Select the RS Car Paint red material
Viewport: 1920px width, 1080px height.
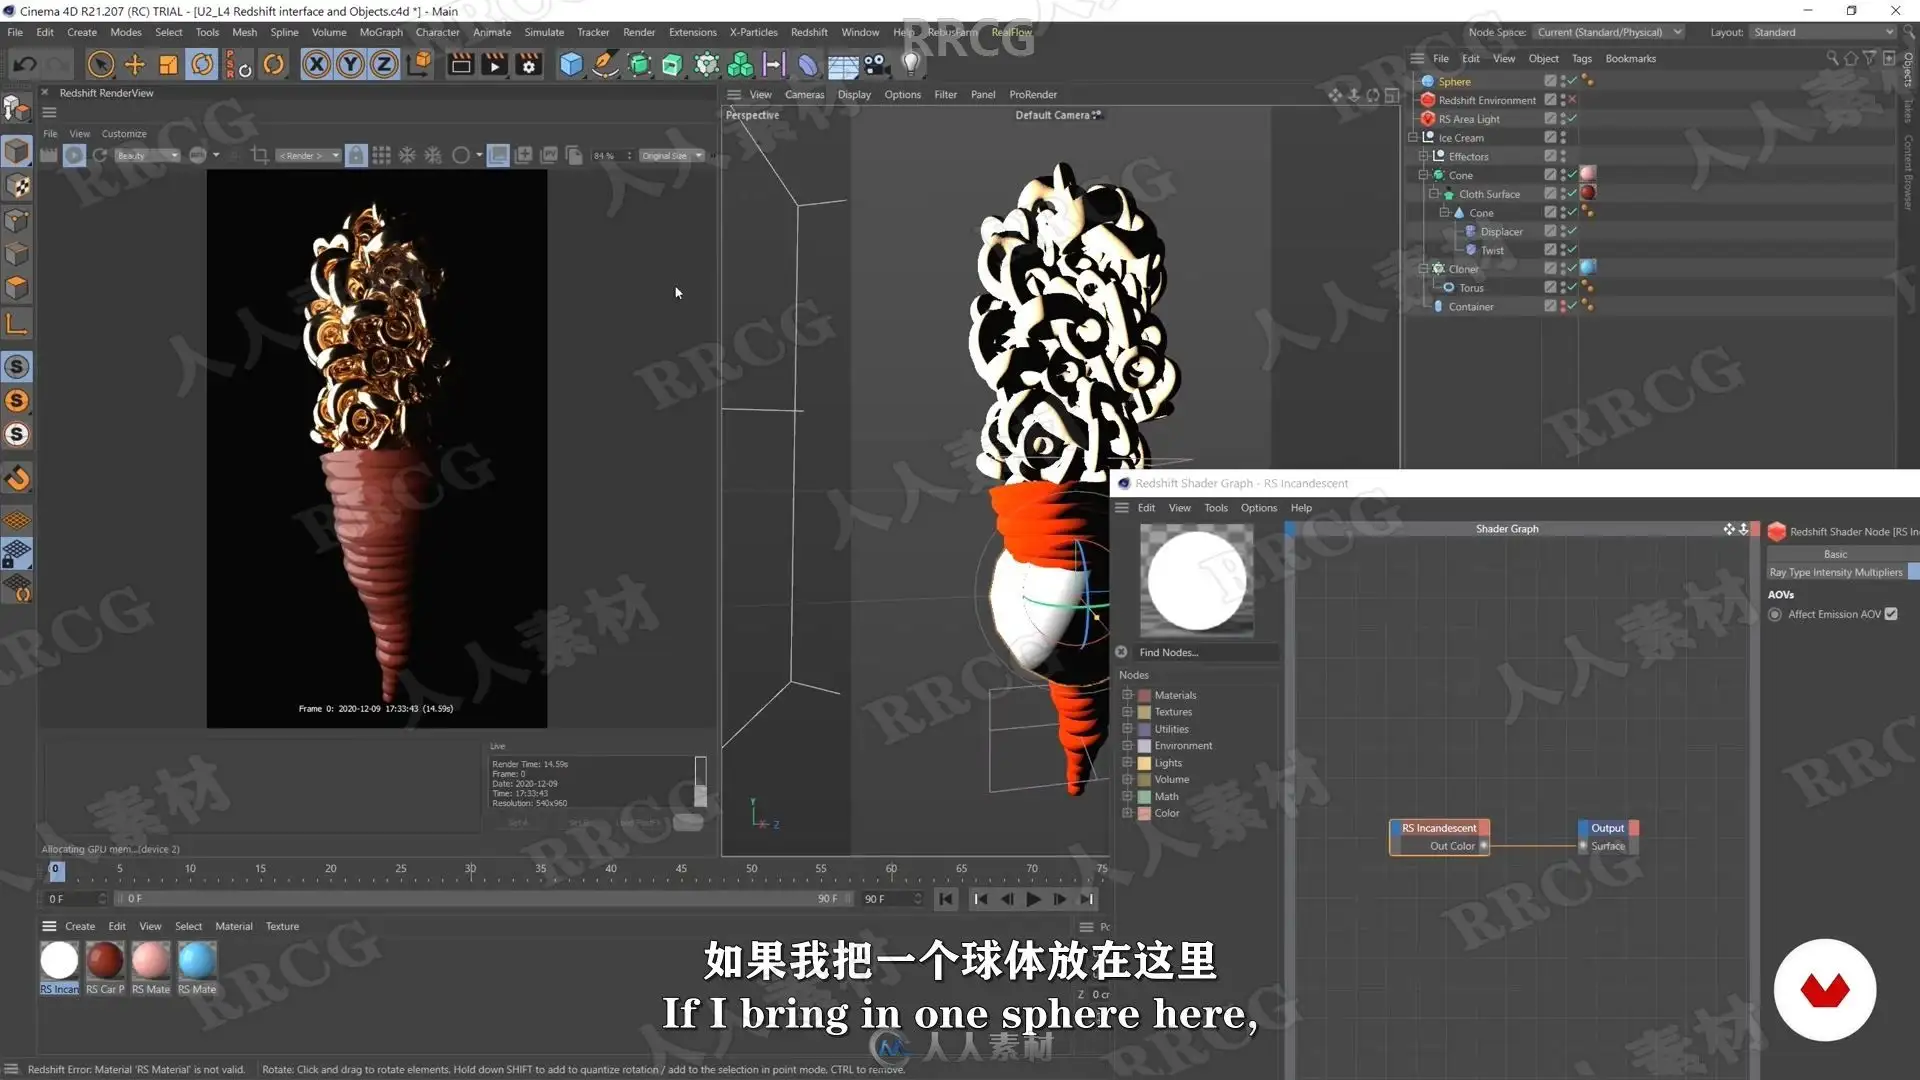(x=105, y=961)
